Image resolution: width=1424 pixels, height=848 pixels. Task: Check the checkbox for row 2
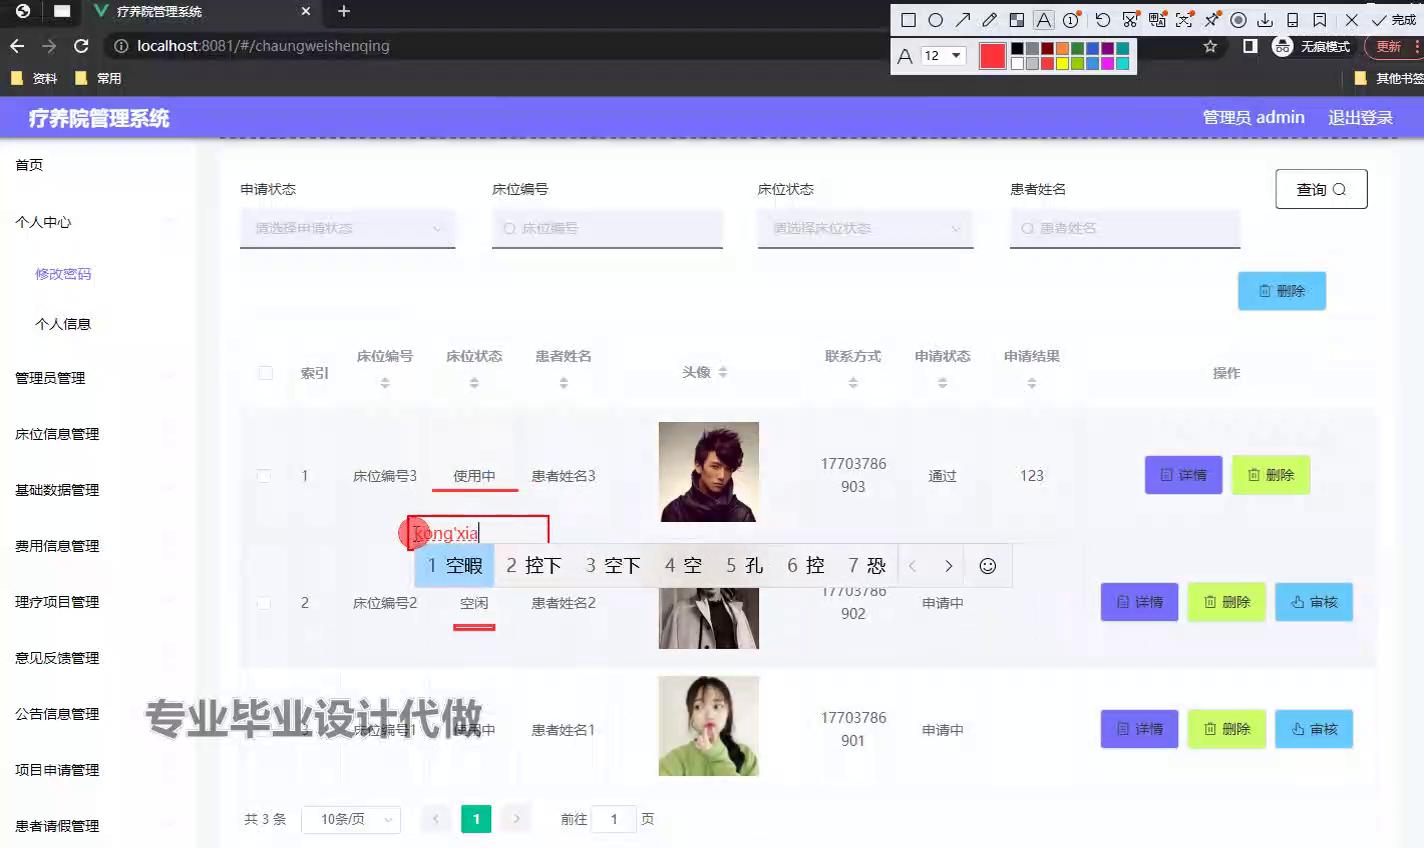[264, 603]
